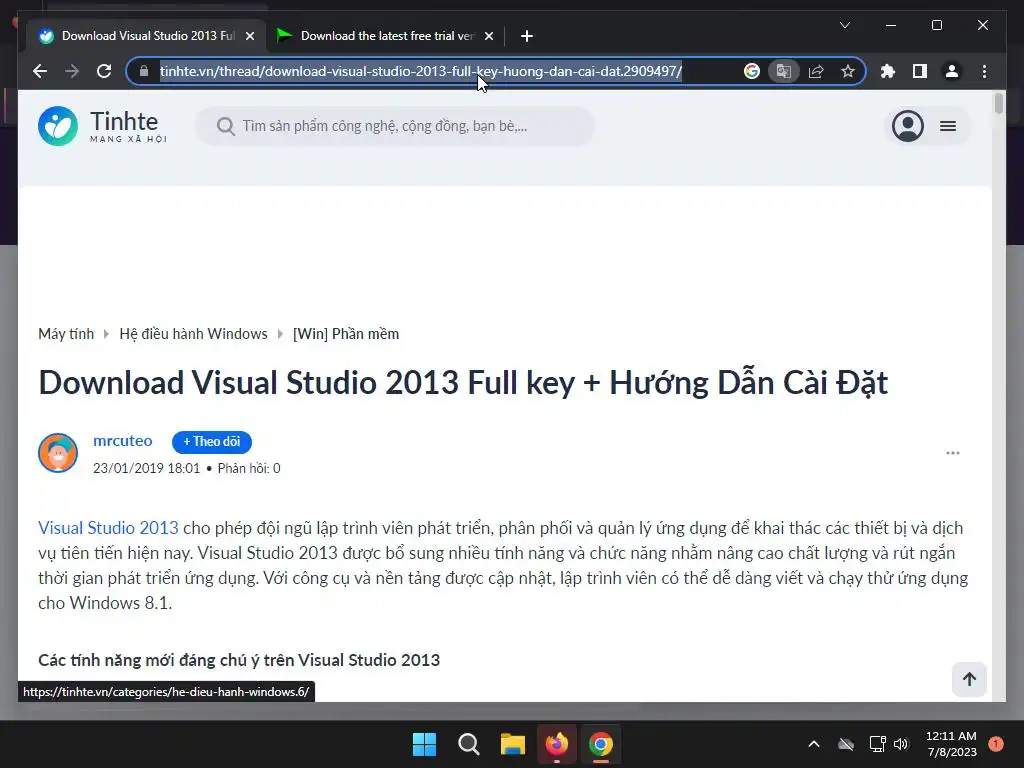Open a new browser tab

[x=527, y=36]
